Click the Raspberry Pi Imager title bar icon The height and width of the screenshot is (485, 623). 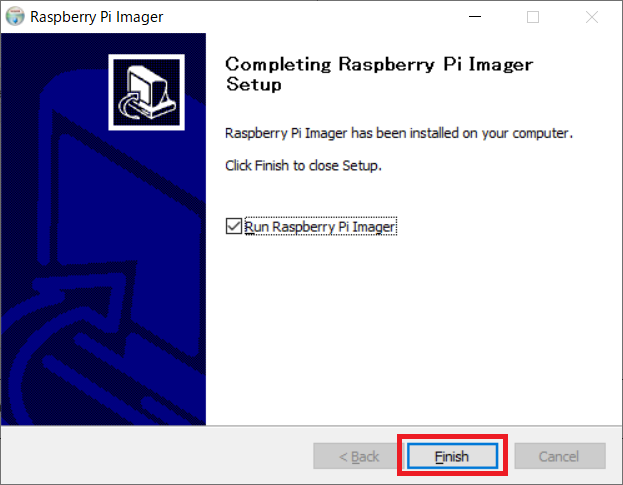pyautogui.click(x=15, y=17)
